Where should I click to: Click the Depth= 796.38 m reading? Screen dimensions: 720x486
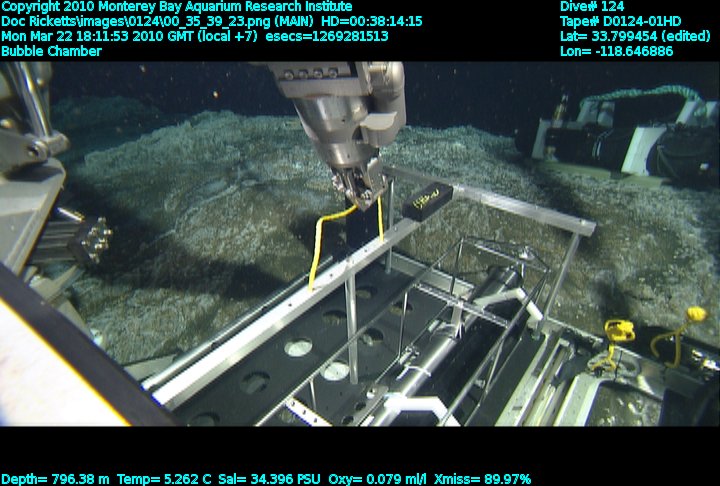(x=56, y=479)
